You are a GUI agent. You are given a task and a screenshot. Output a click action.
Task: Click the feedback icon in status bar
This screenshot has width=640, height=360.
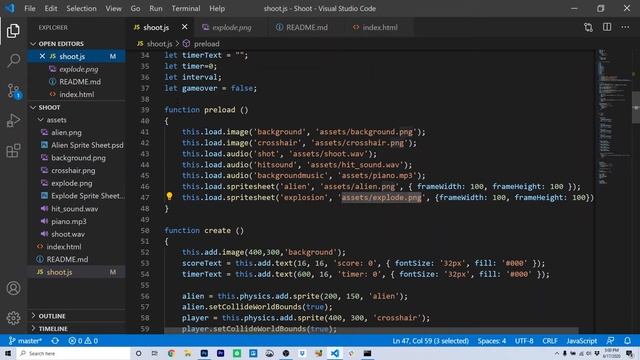coord(610,340)
